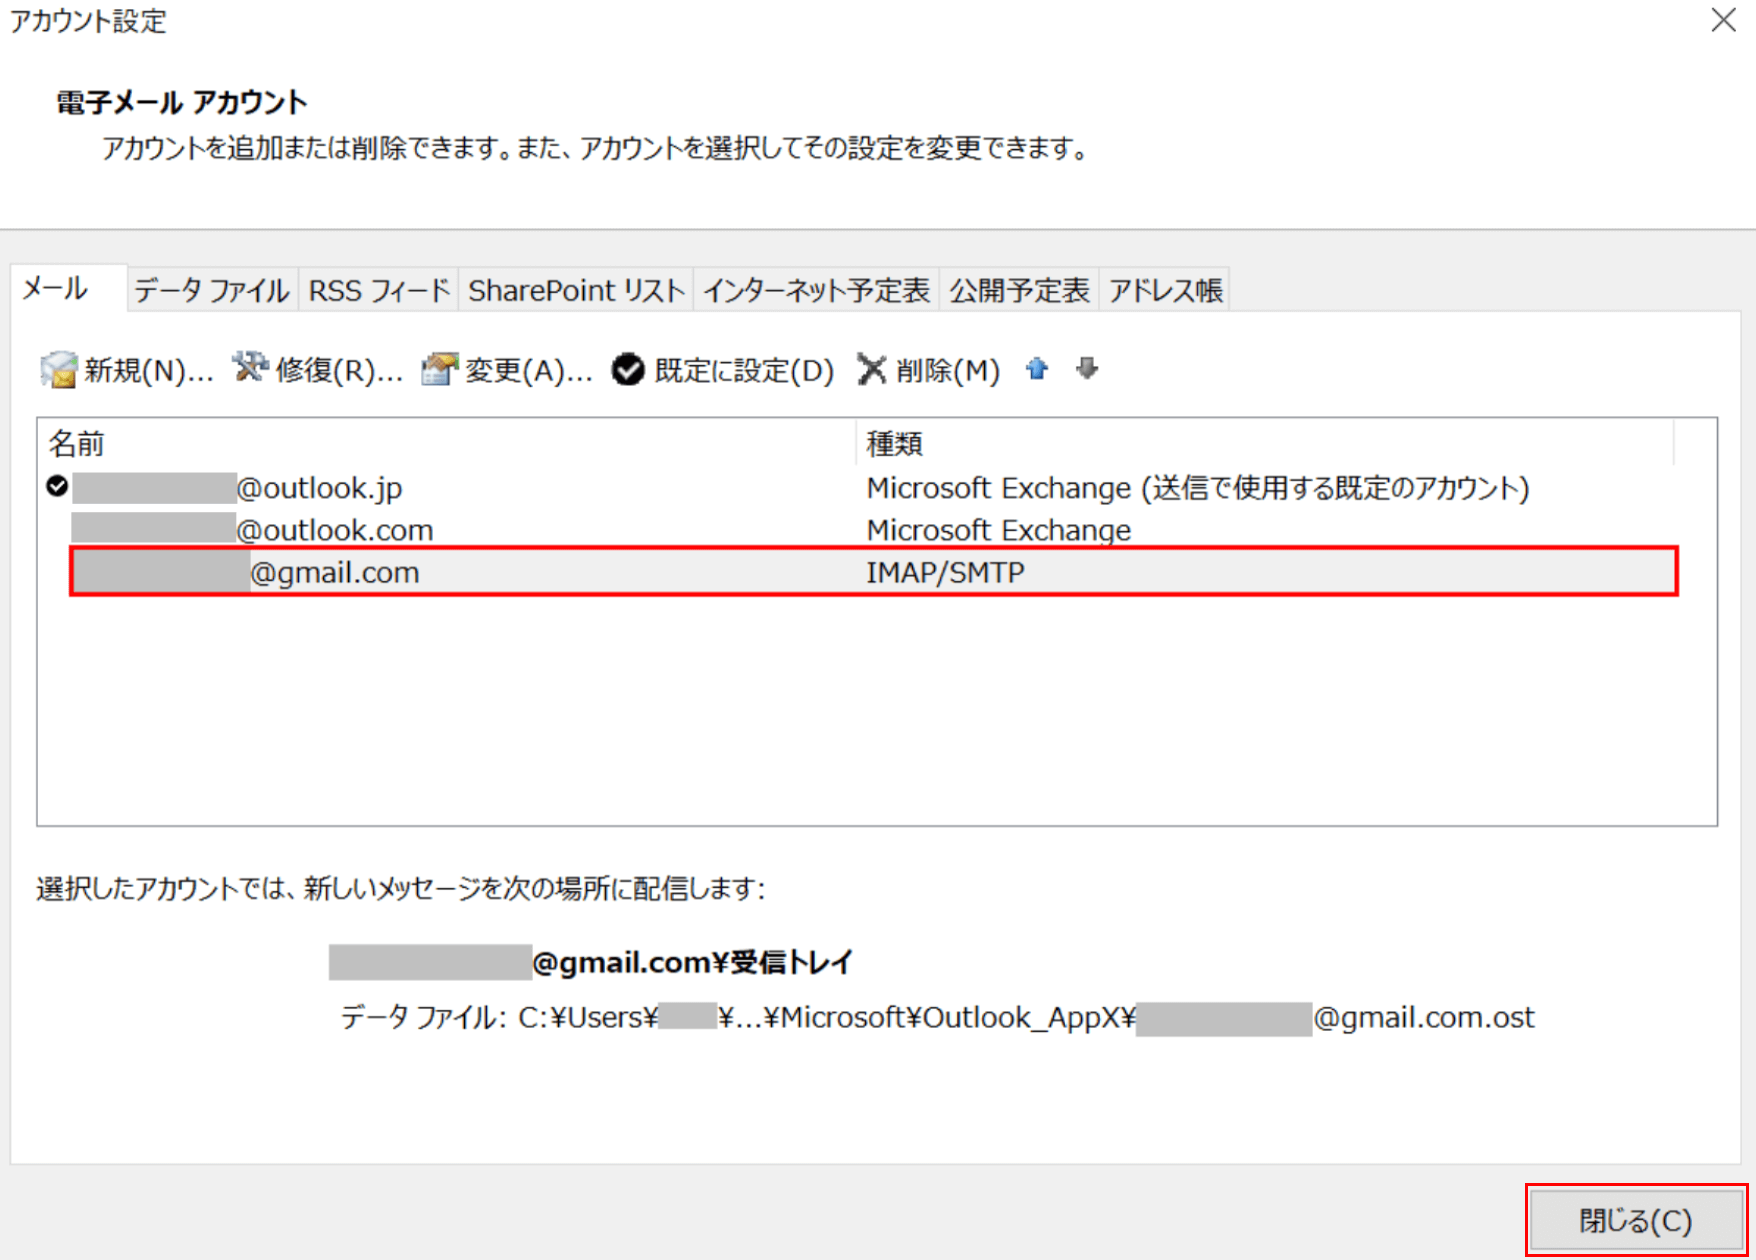Switch to the データ ファイル tab
Image resolution: width=1756 pixels, height=1260 pixels.
212,291
